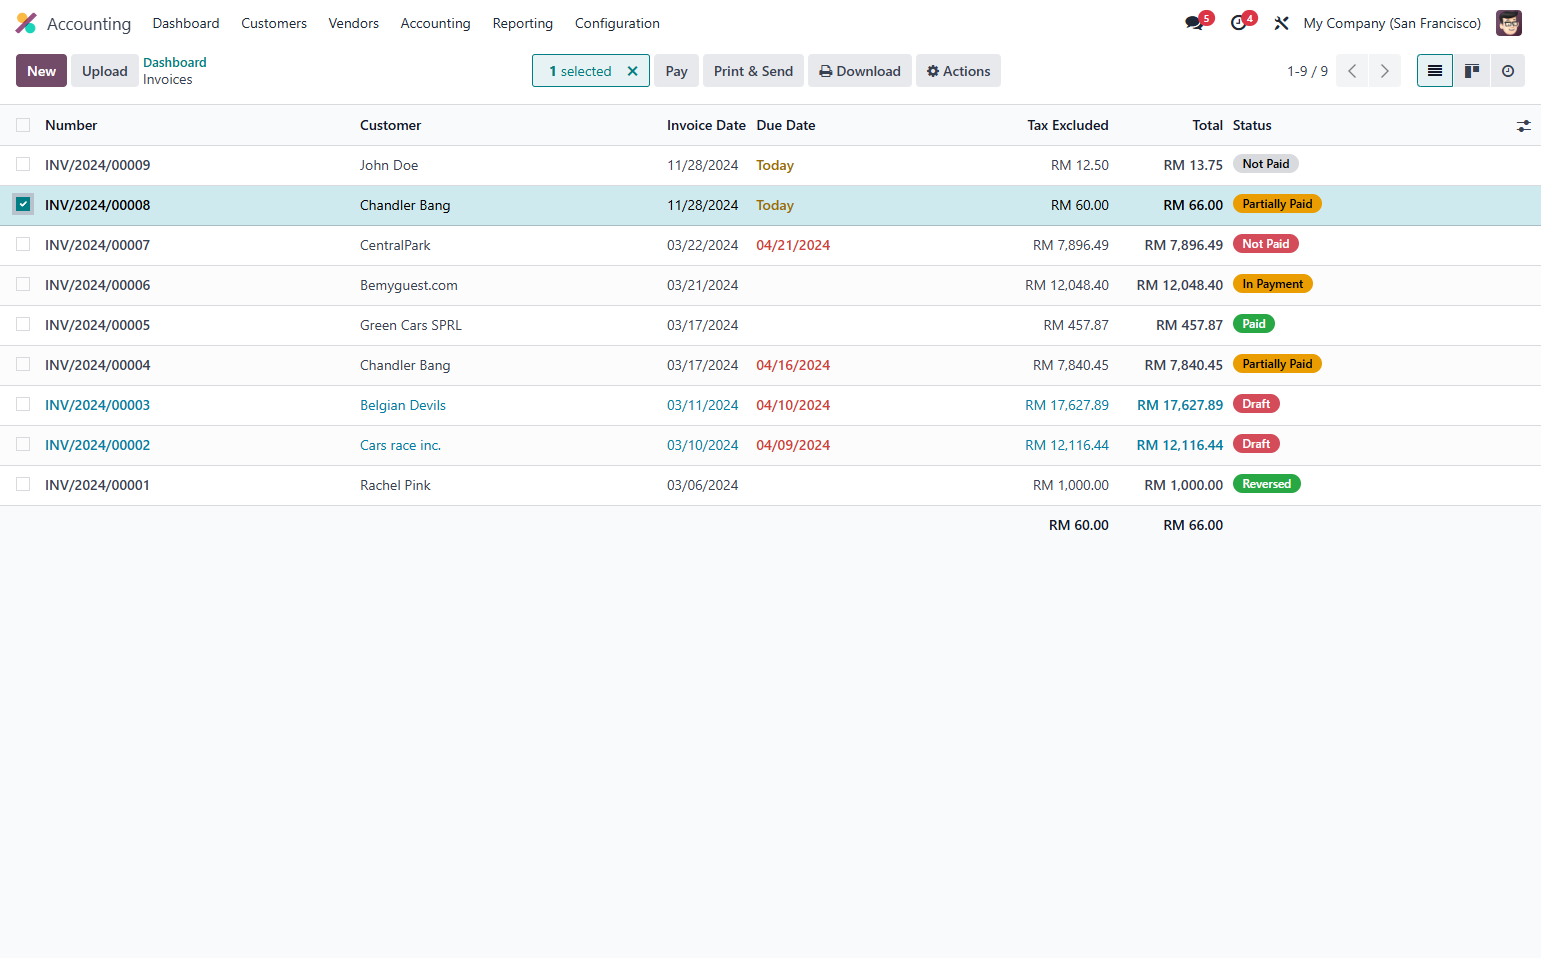Uncheck invoice INV/2024/00008 checkbox

pos(23,204)
